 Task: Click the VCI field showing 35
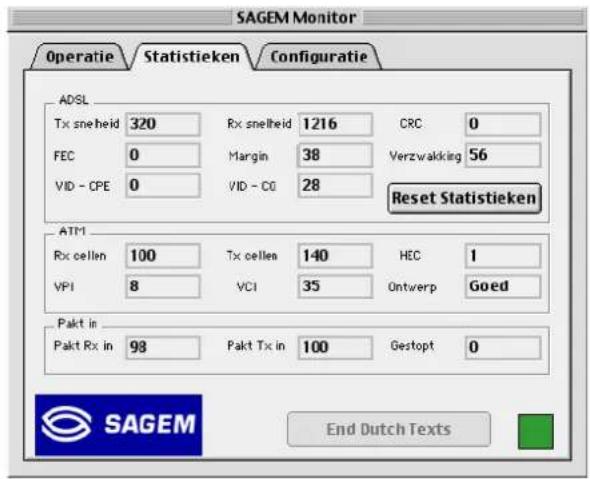[x=335, y=287]
